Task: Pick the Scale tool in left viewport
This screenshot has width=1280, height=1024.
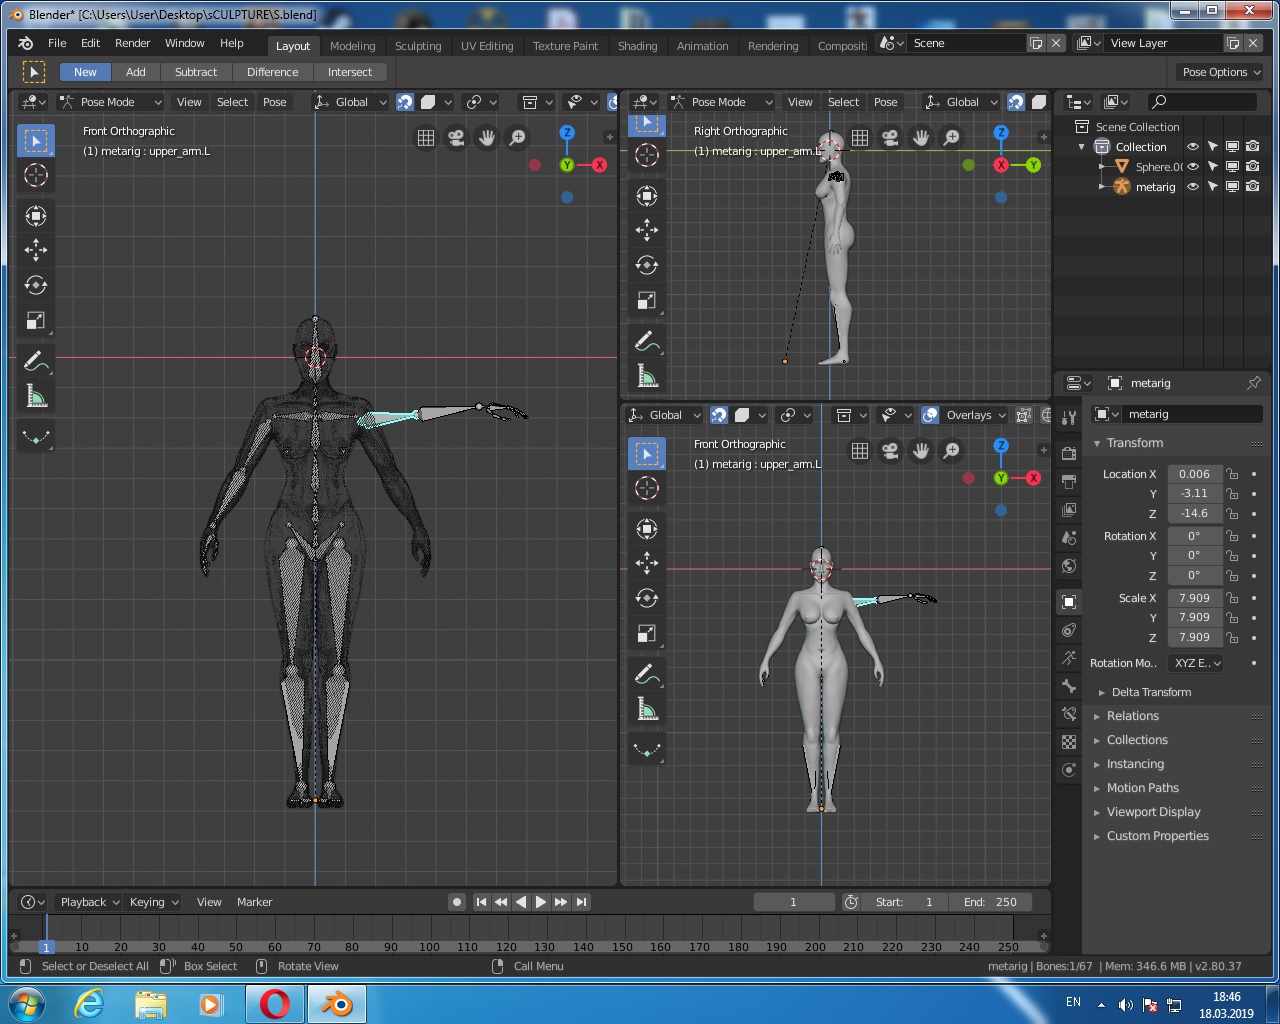Action: tap(36, 320)
